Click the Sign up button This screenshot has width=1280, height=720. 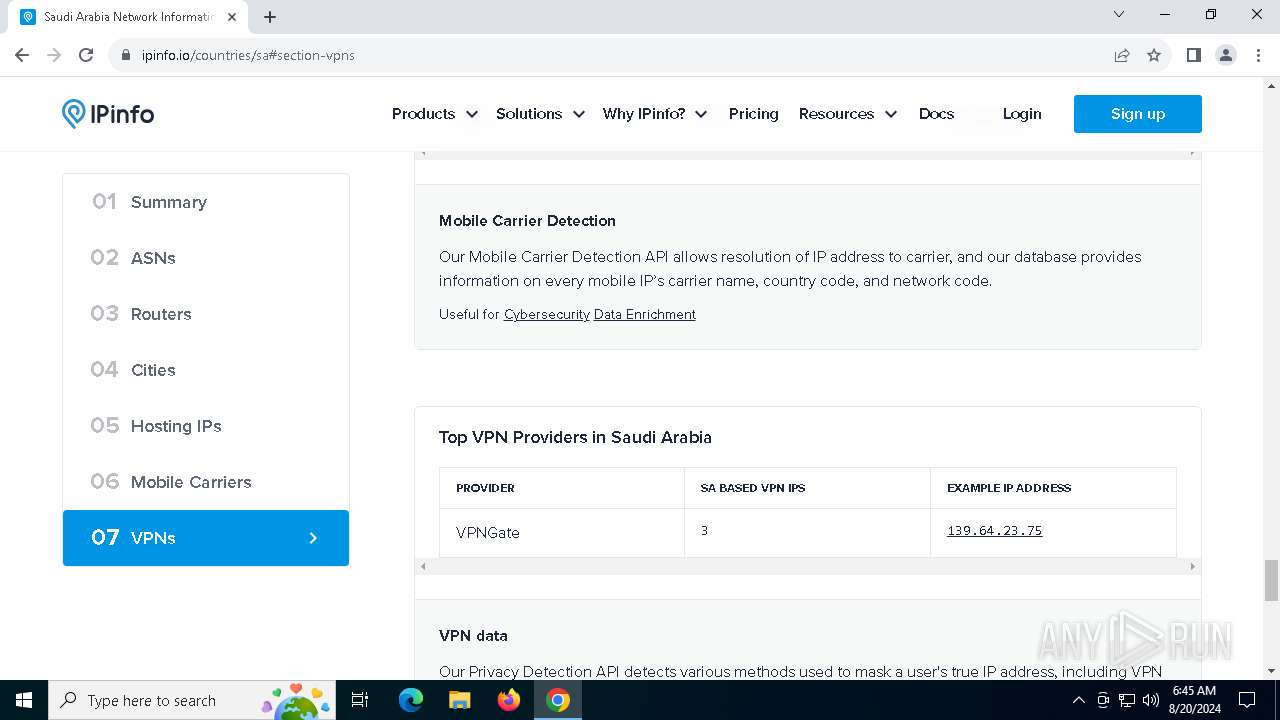pos(1138,114)
